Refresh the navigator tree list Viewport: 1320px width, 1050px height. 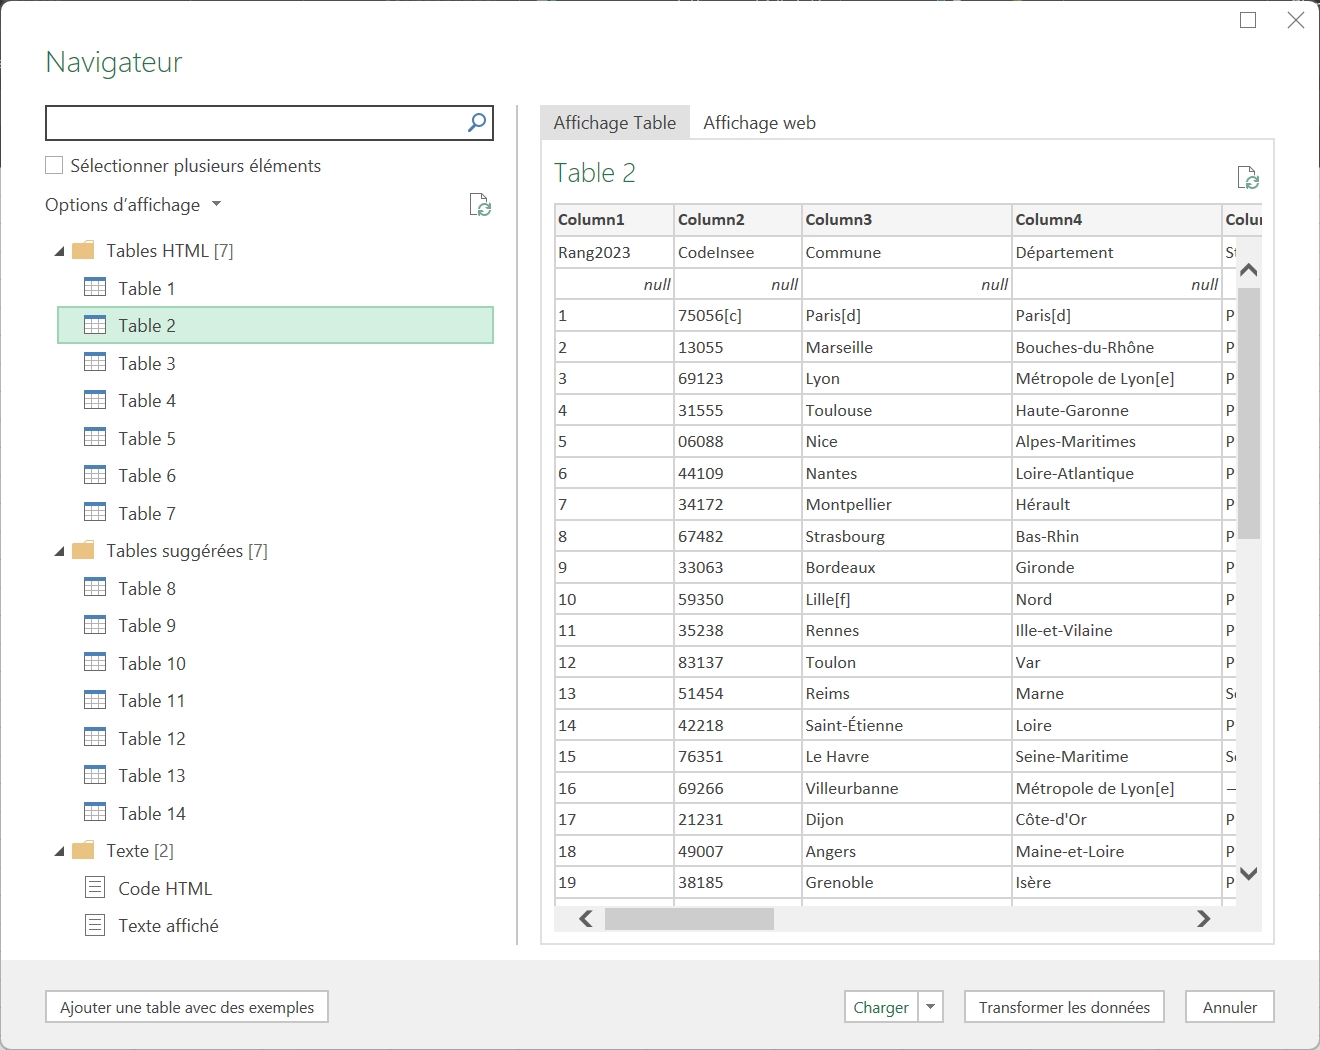point(480,205)
